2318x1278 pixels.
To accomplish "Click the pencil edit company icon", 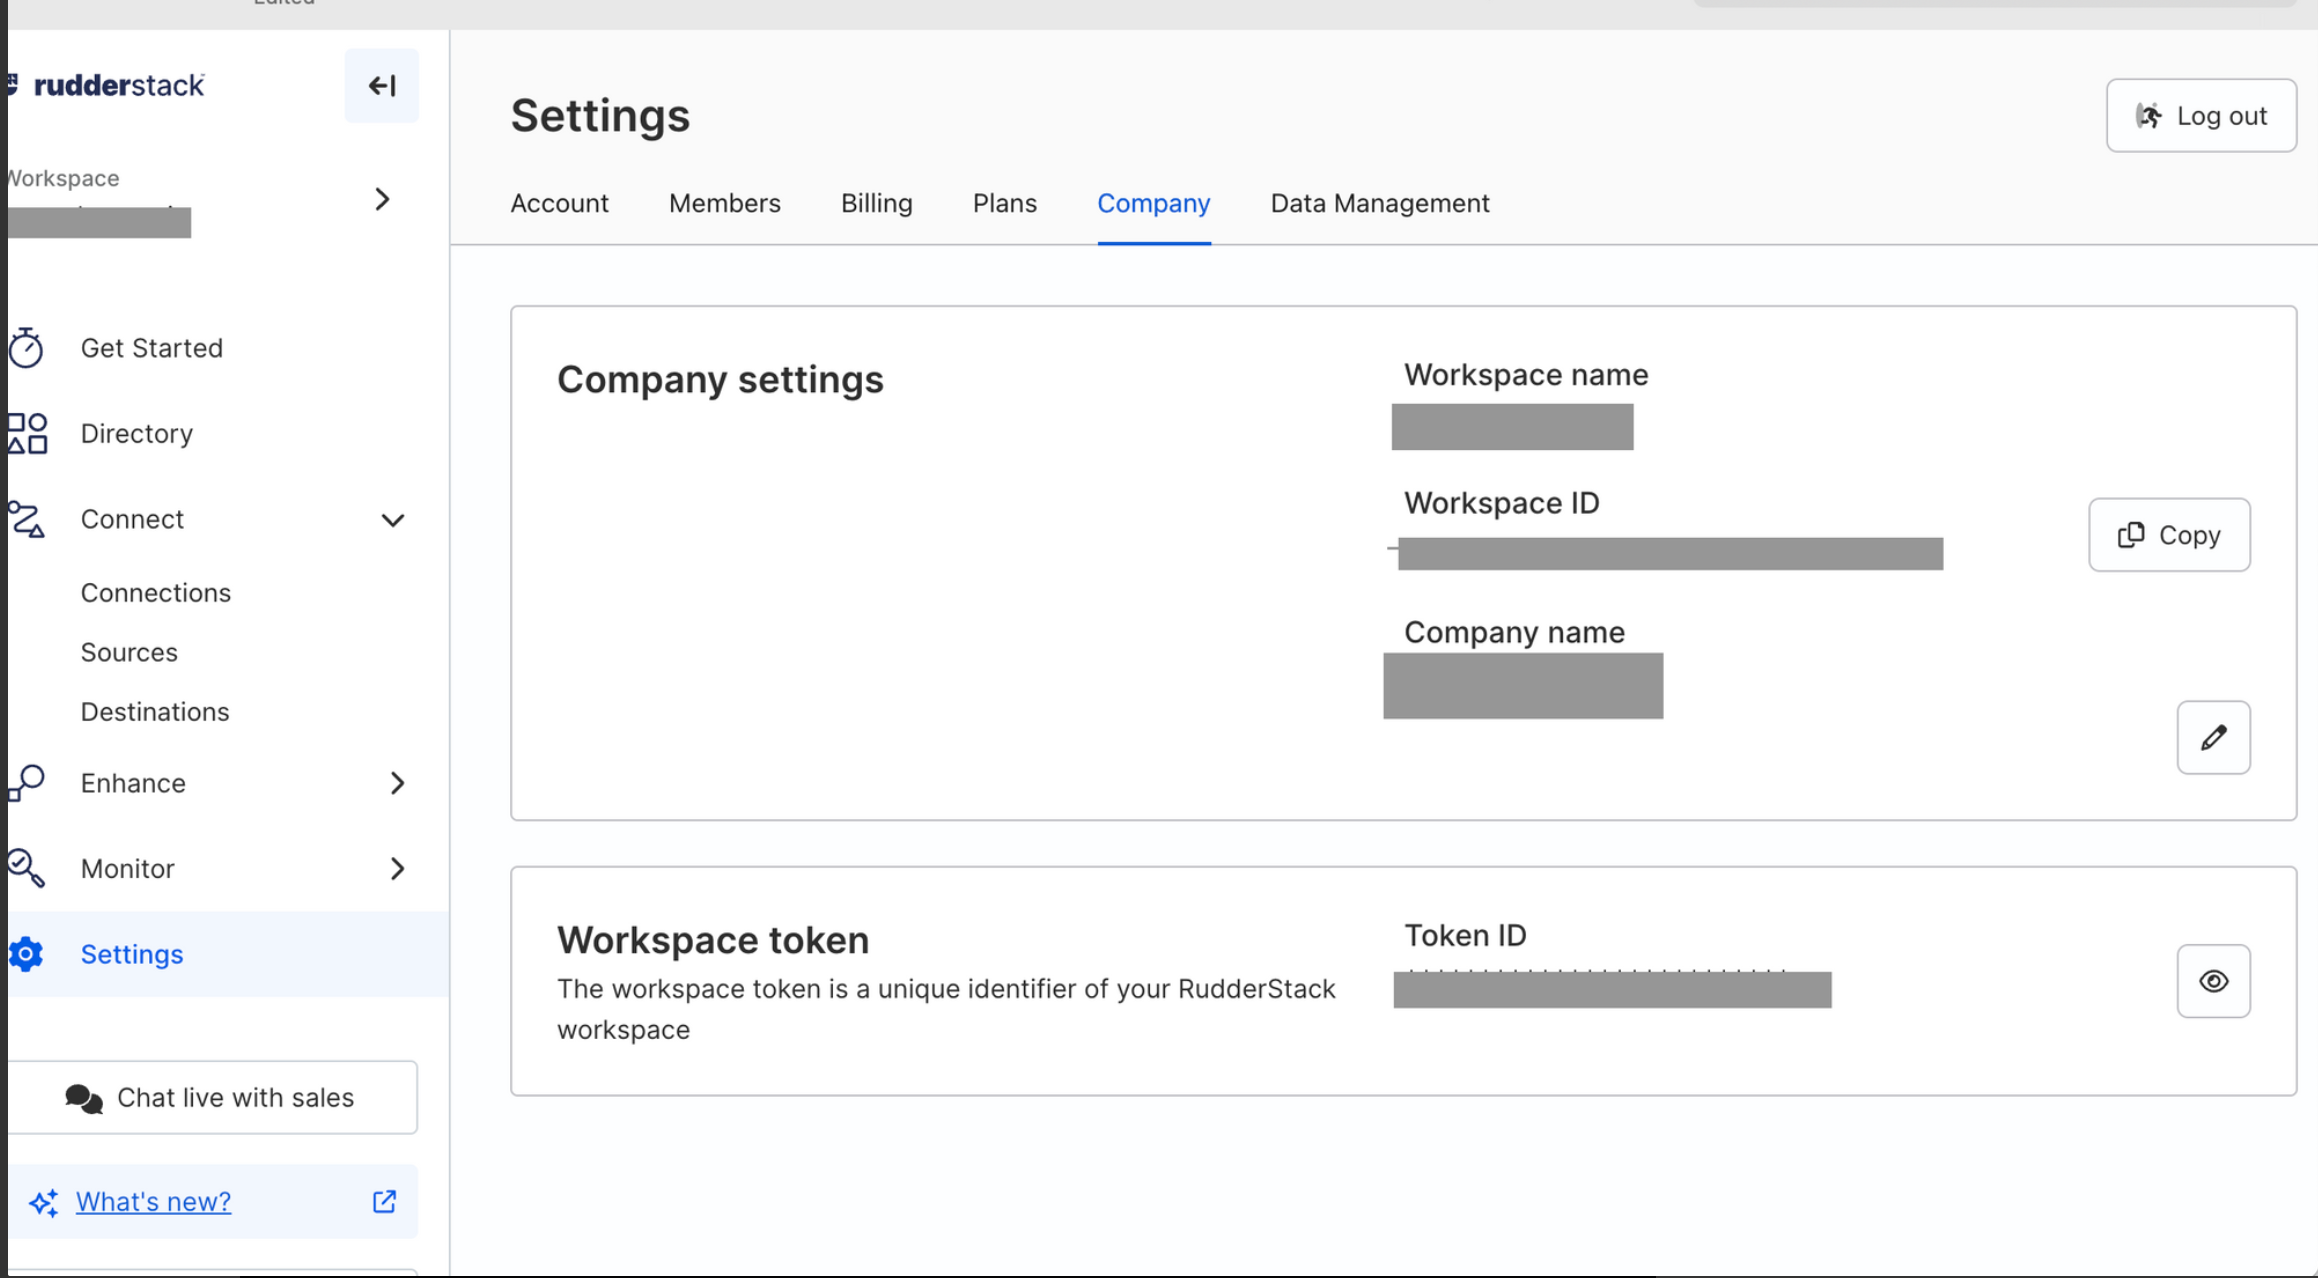I will coord(2213,738).
